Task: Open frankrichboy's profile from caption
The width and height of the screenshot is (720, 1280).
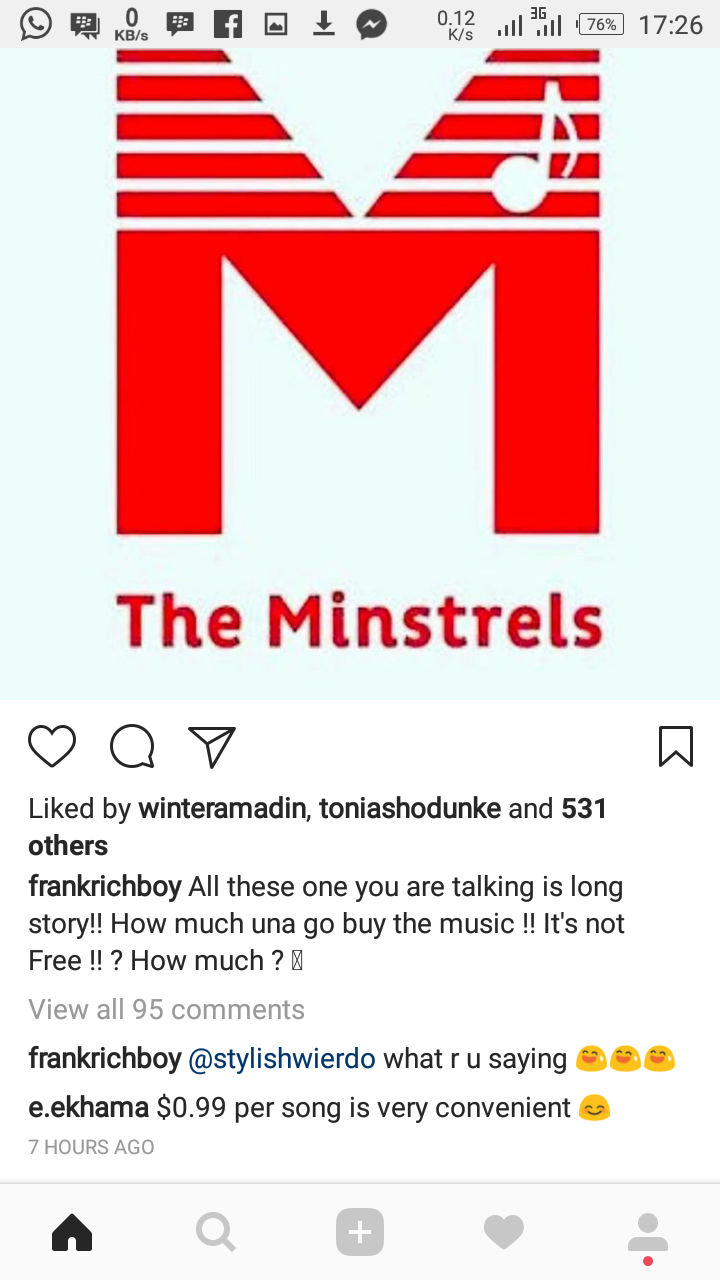Action: [x=105, y=887]
